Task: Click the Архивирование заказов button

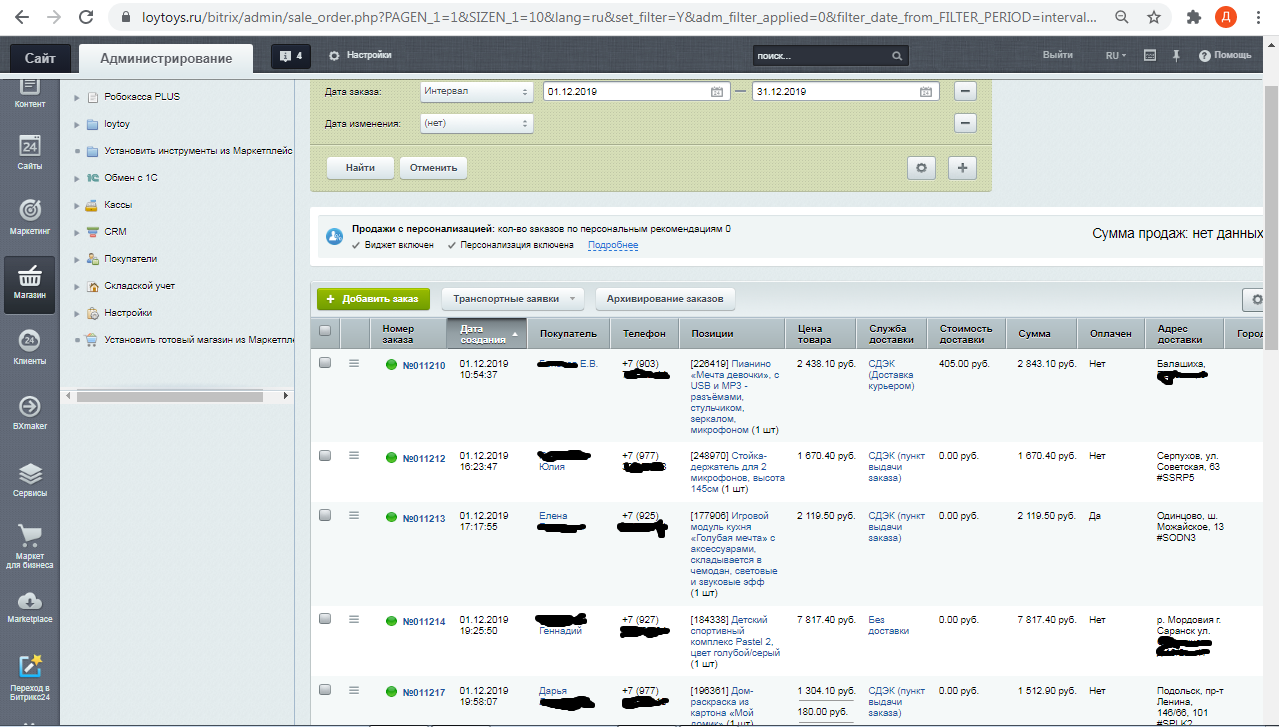Action: click(x=665, y=299)
